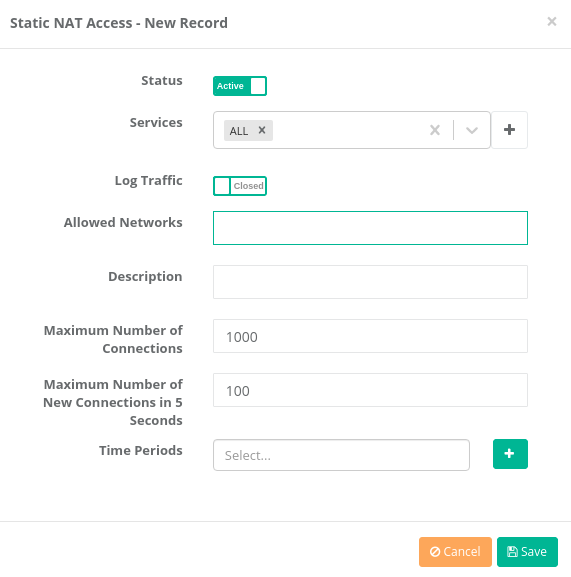Open the Time Periods select dropdown
This screenshot has height=577, width=571.
click(x=341, y=455)
